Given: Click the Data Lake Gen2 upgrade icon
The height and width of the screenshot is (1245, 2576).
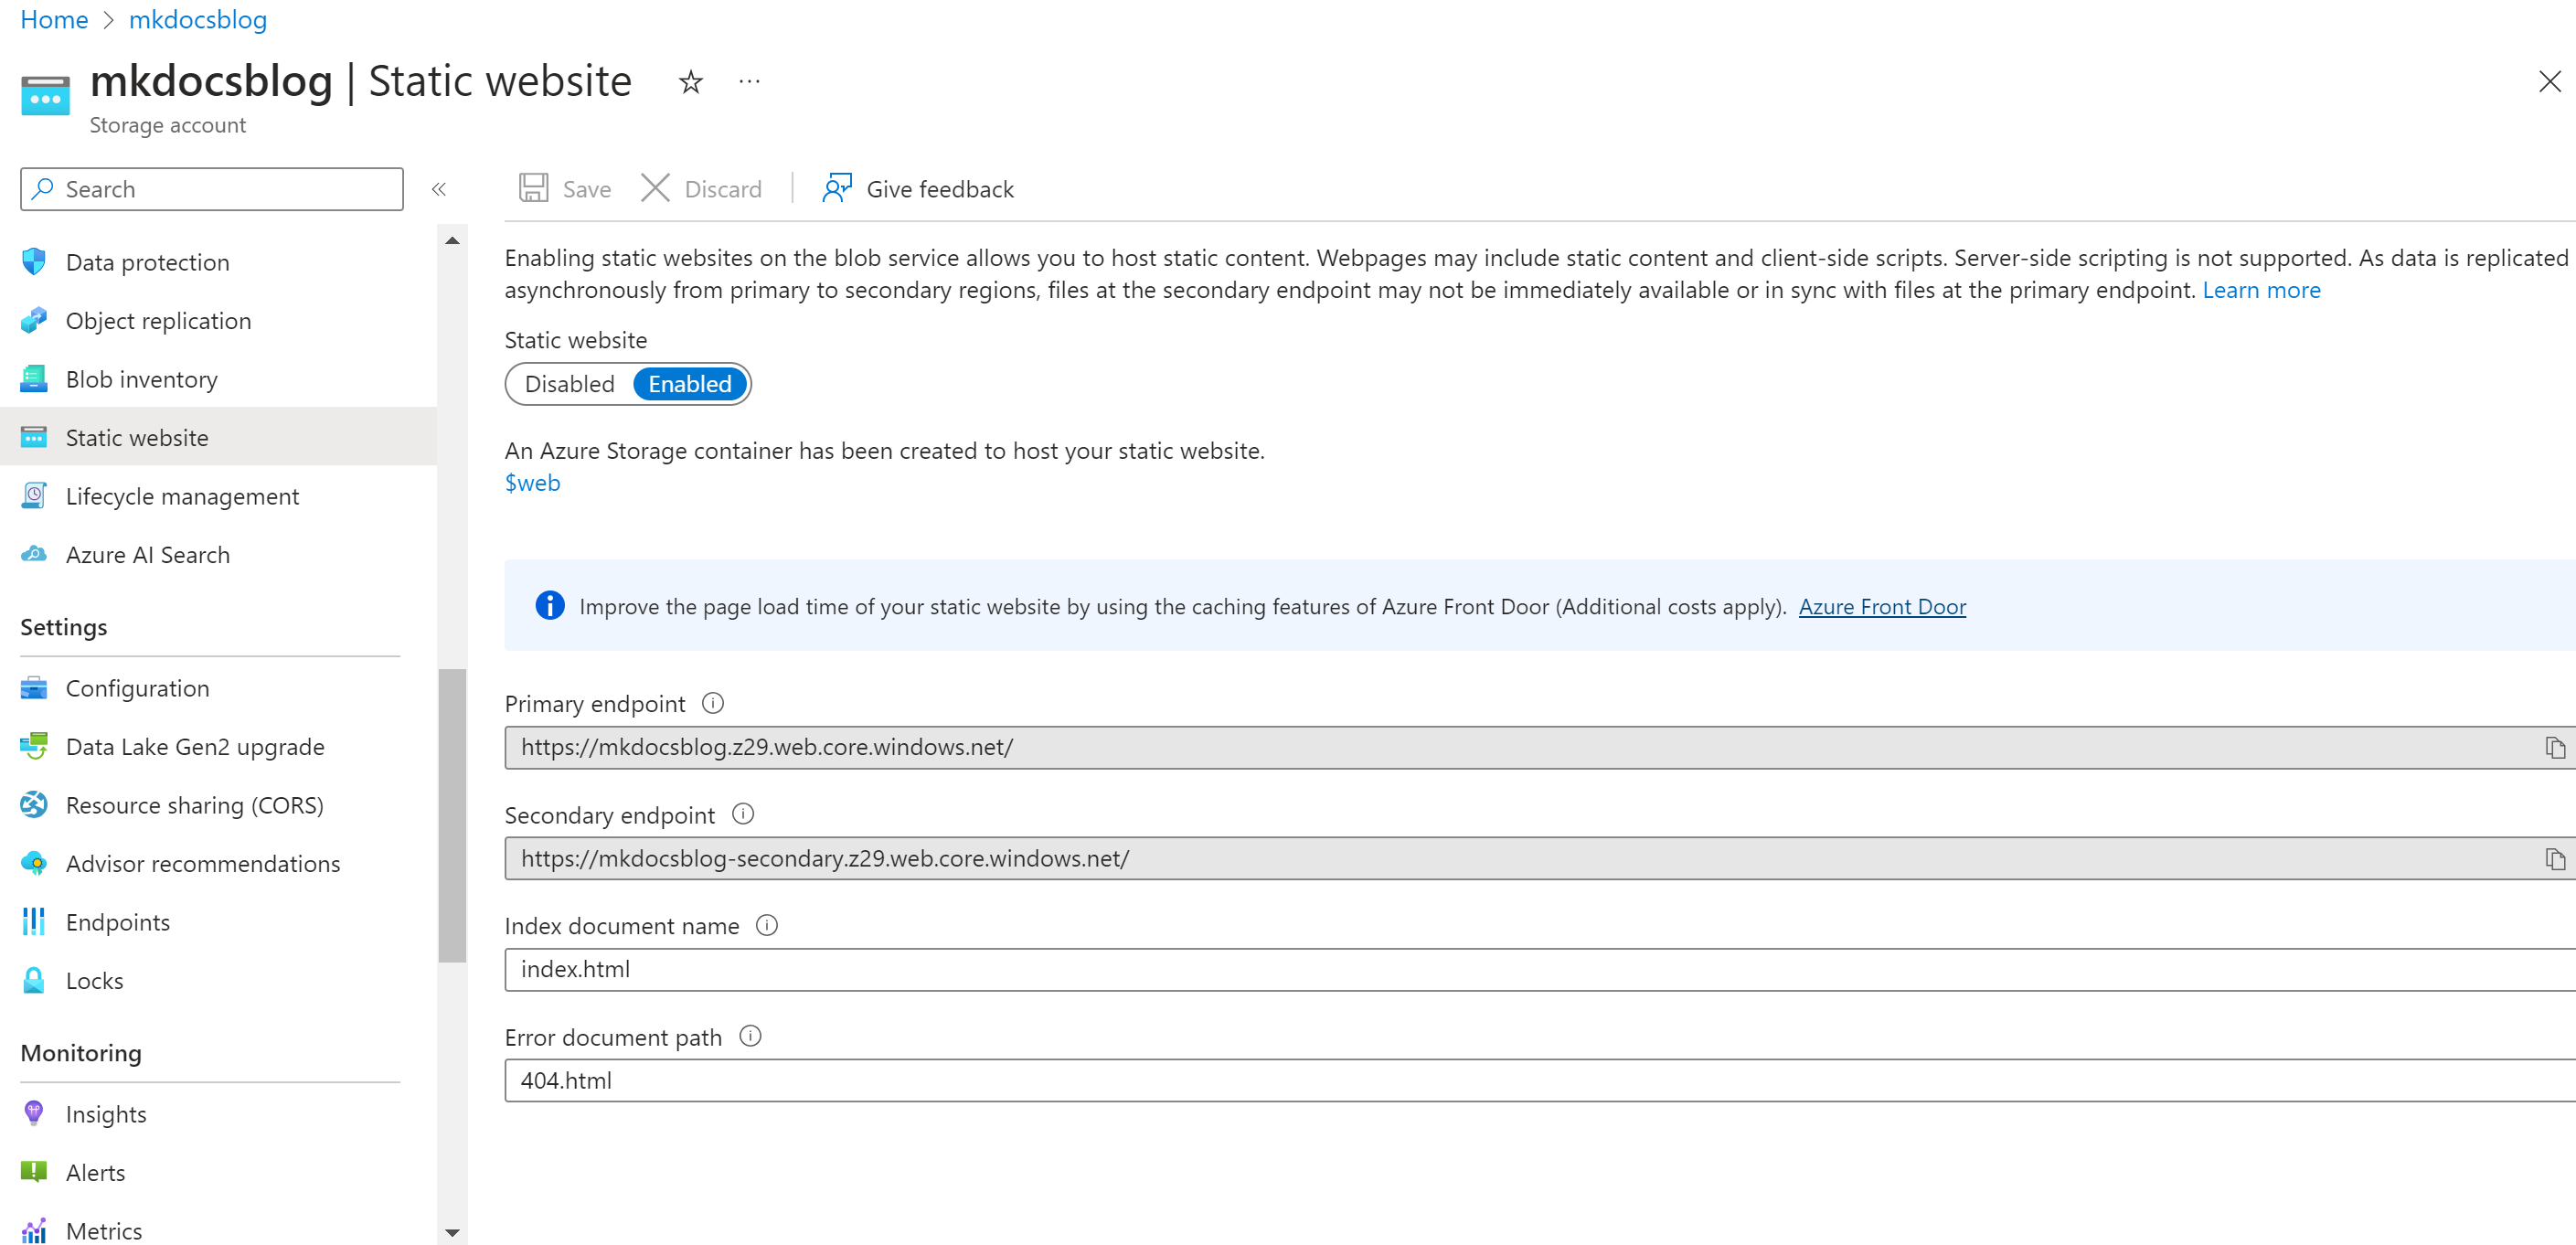Looking at the screenshot, I should (34, 747).
